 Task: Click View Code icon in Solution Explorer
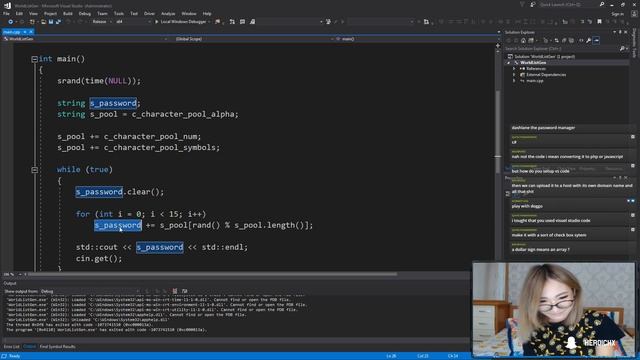click(x=581, y=40)
